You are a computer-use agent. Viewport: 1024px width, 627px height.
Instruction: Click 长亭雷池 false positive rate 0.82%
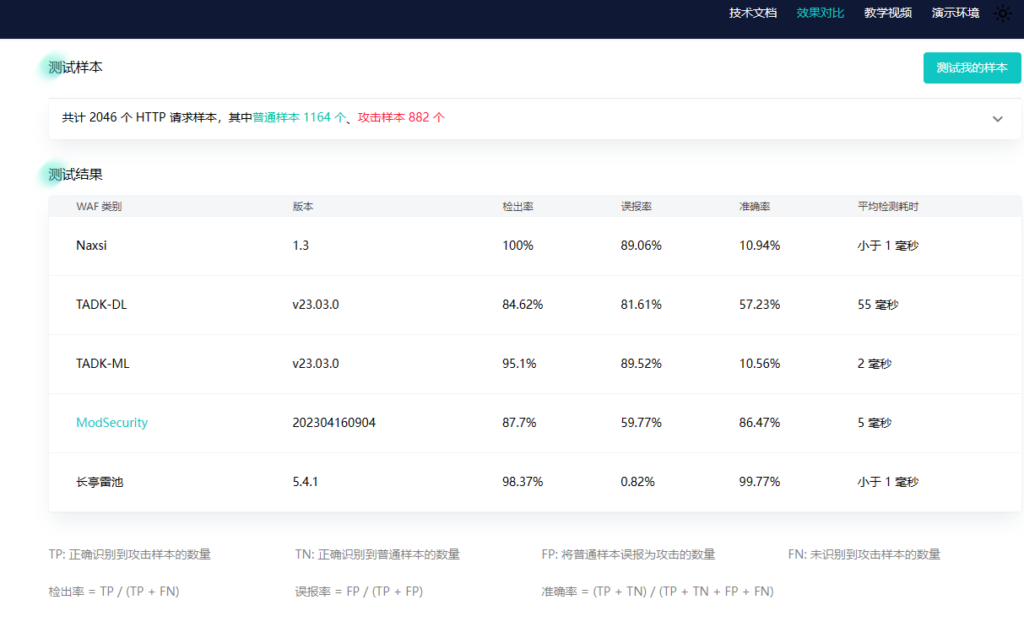click(637, 482)
